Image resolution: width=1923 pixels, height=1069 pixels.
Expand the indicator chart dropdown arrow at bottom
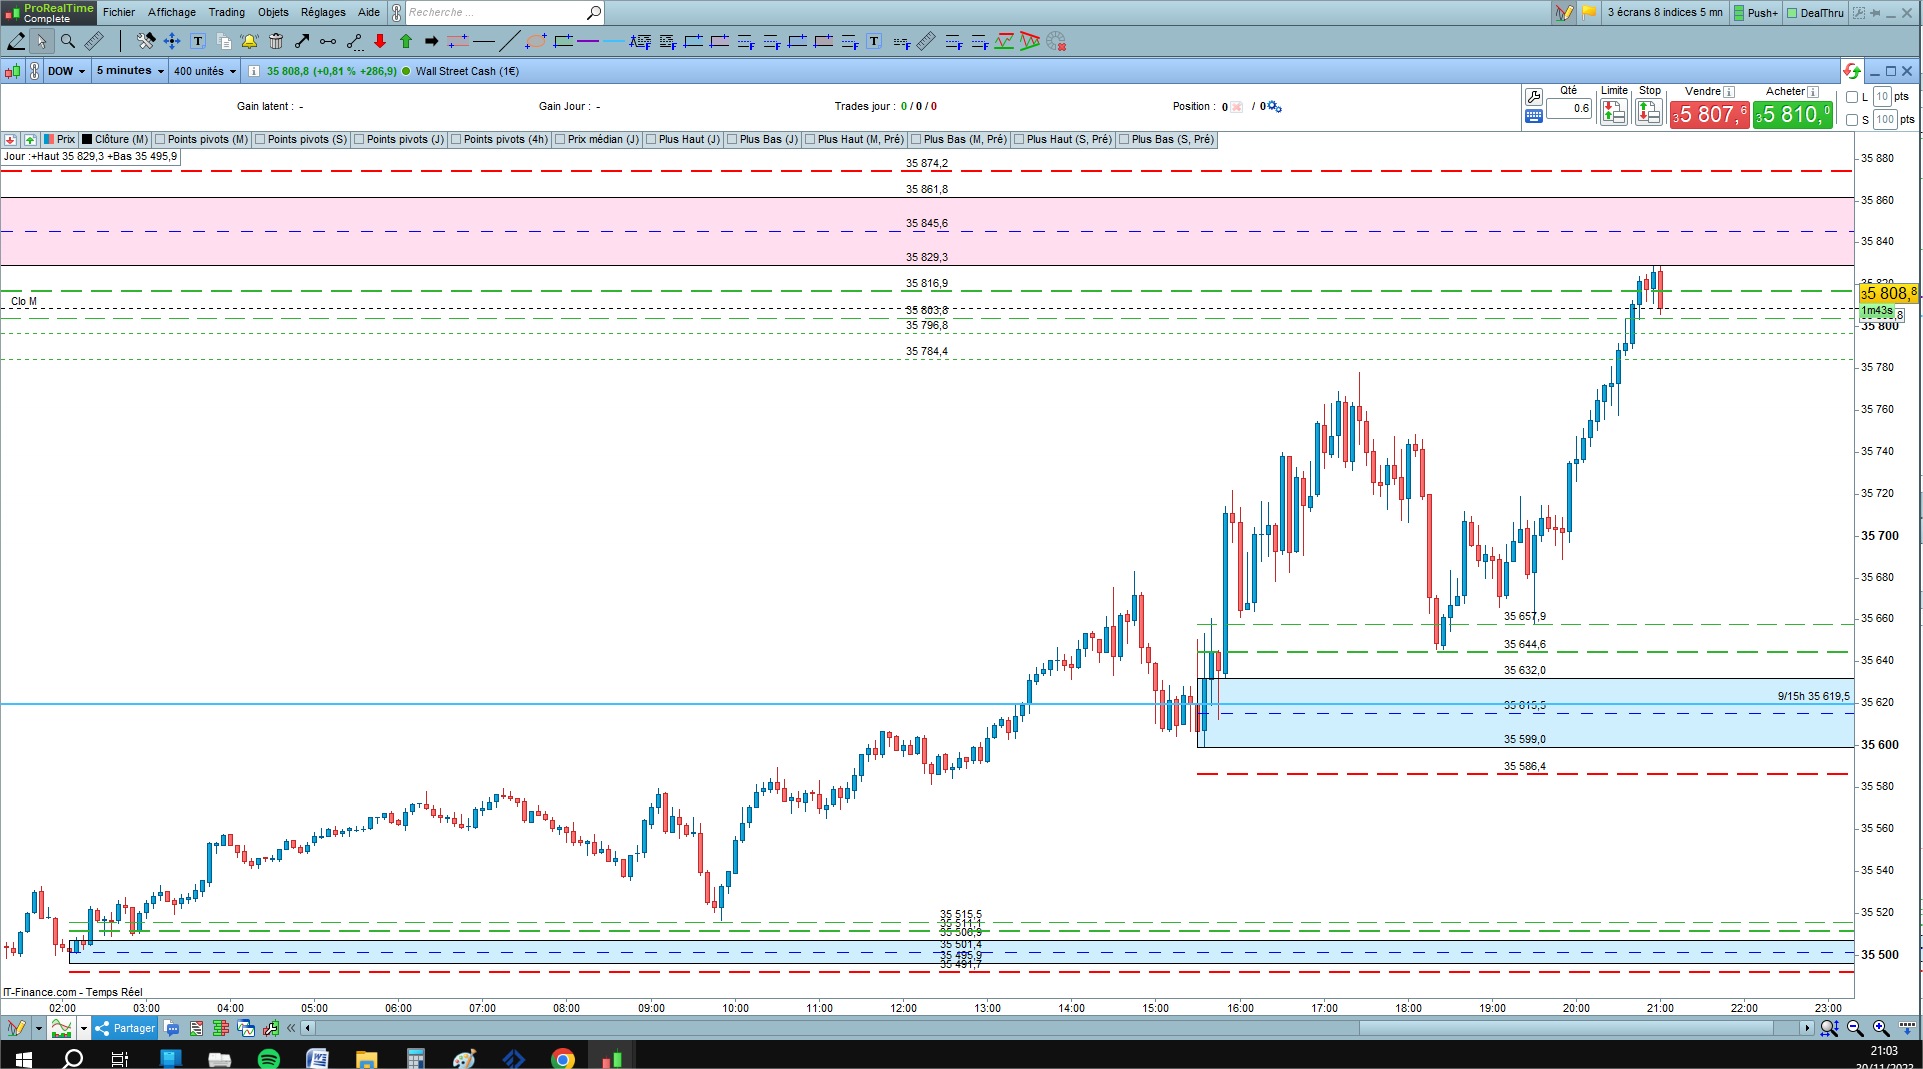84,1028
